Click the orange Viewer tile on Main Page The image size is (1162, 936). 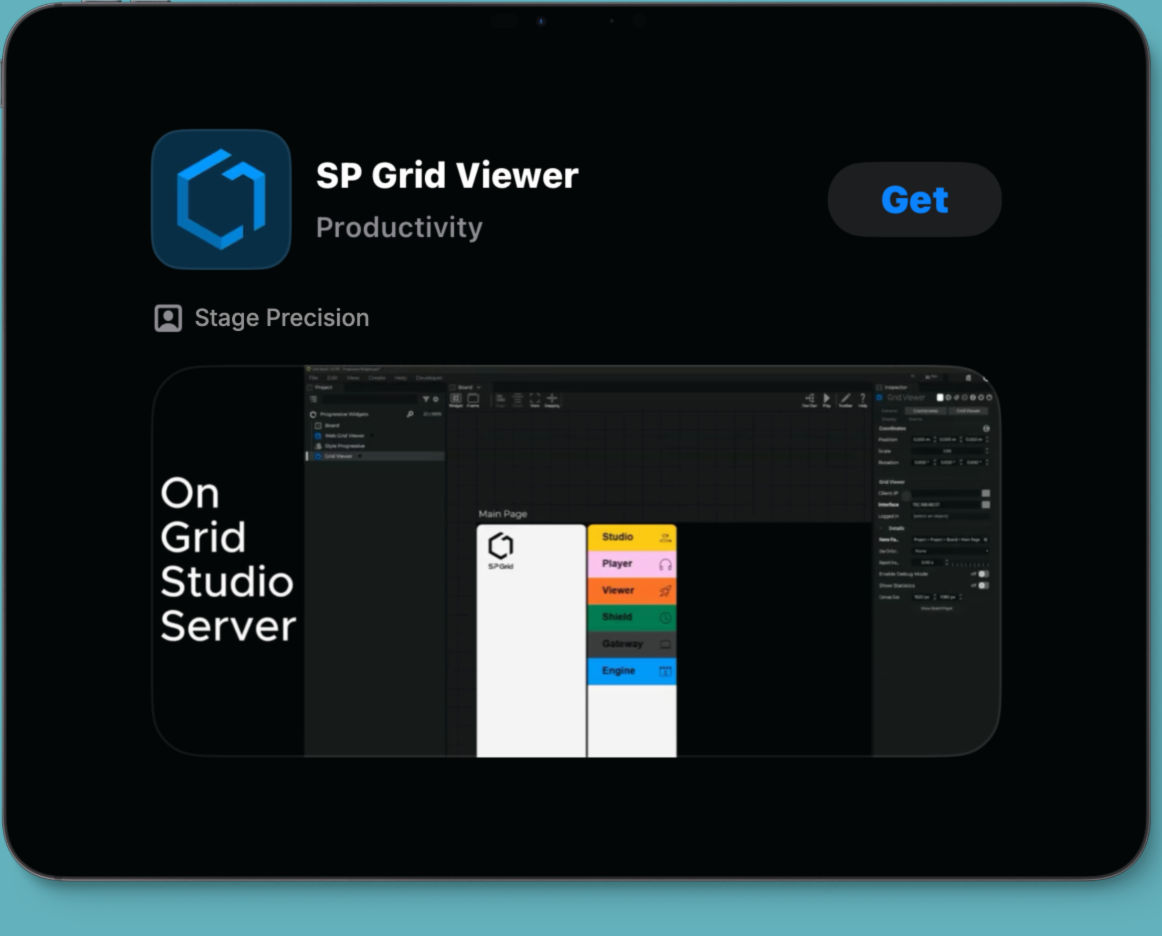coord(631,591)
